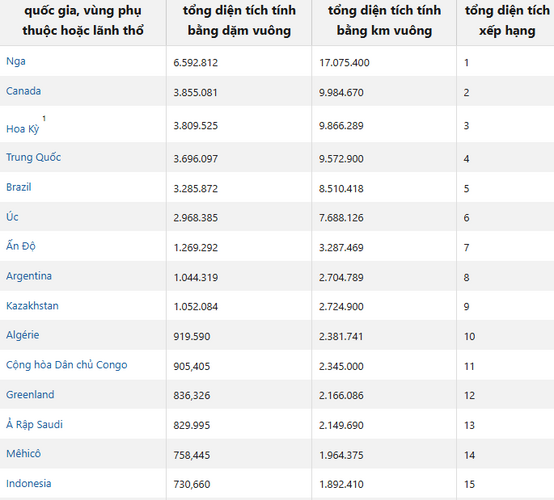Open Cộng hòa Dân chủ Congo link

[67, 365]
